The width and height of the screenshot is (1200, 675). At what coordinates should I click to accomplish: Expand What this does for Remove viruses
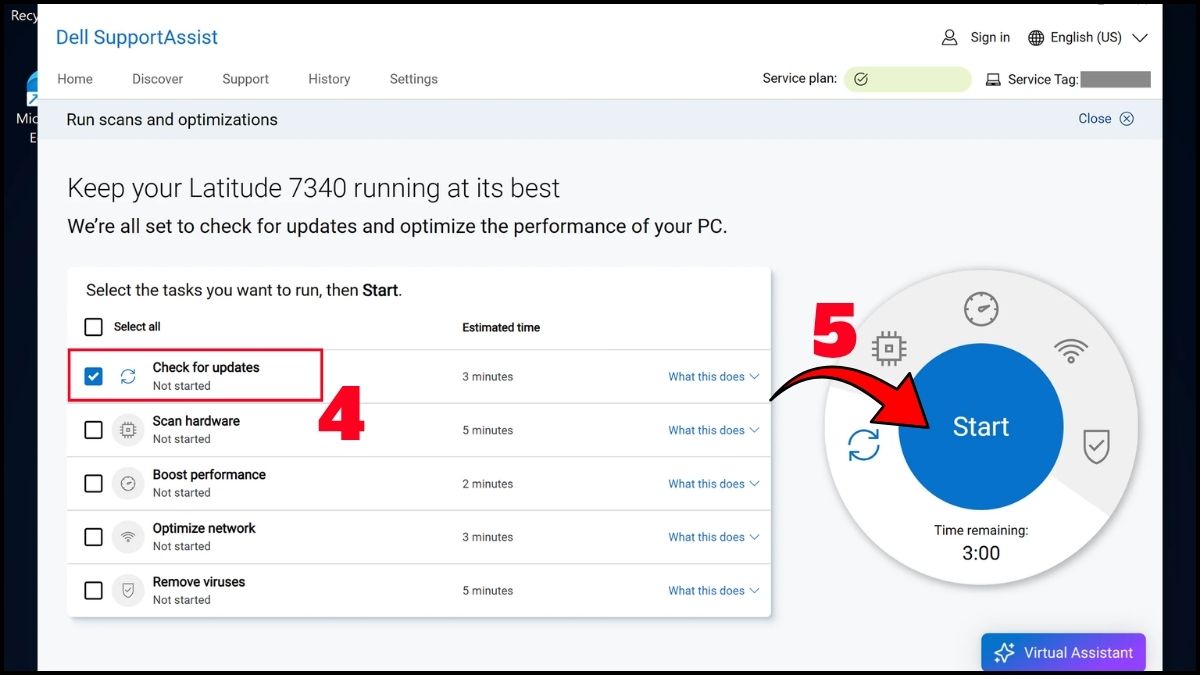tap(714, 591)
